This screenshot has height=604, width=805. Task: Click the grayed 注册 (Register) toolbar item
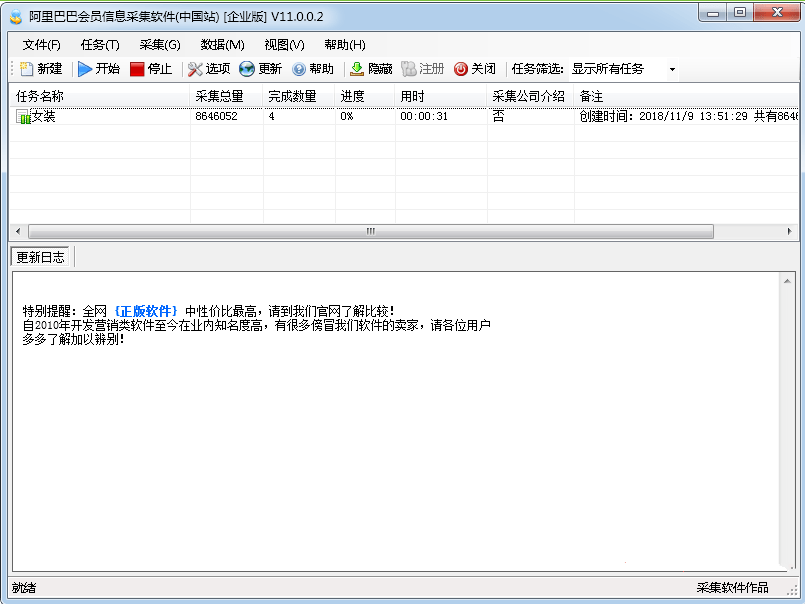click(x=422, y=69)
